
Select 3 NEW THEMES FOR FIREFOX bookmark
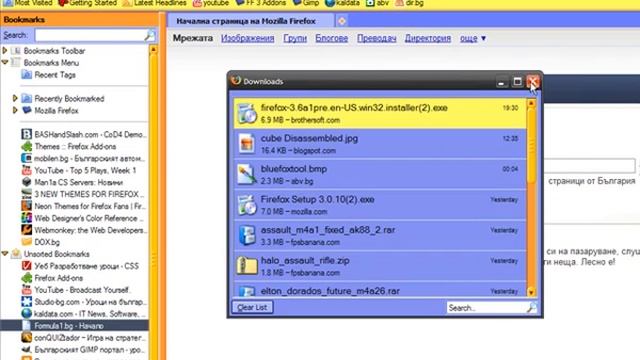point(84,194)
